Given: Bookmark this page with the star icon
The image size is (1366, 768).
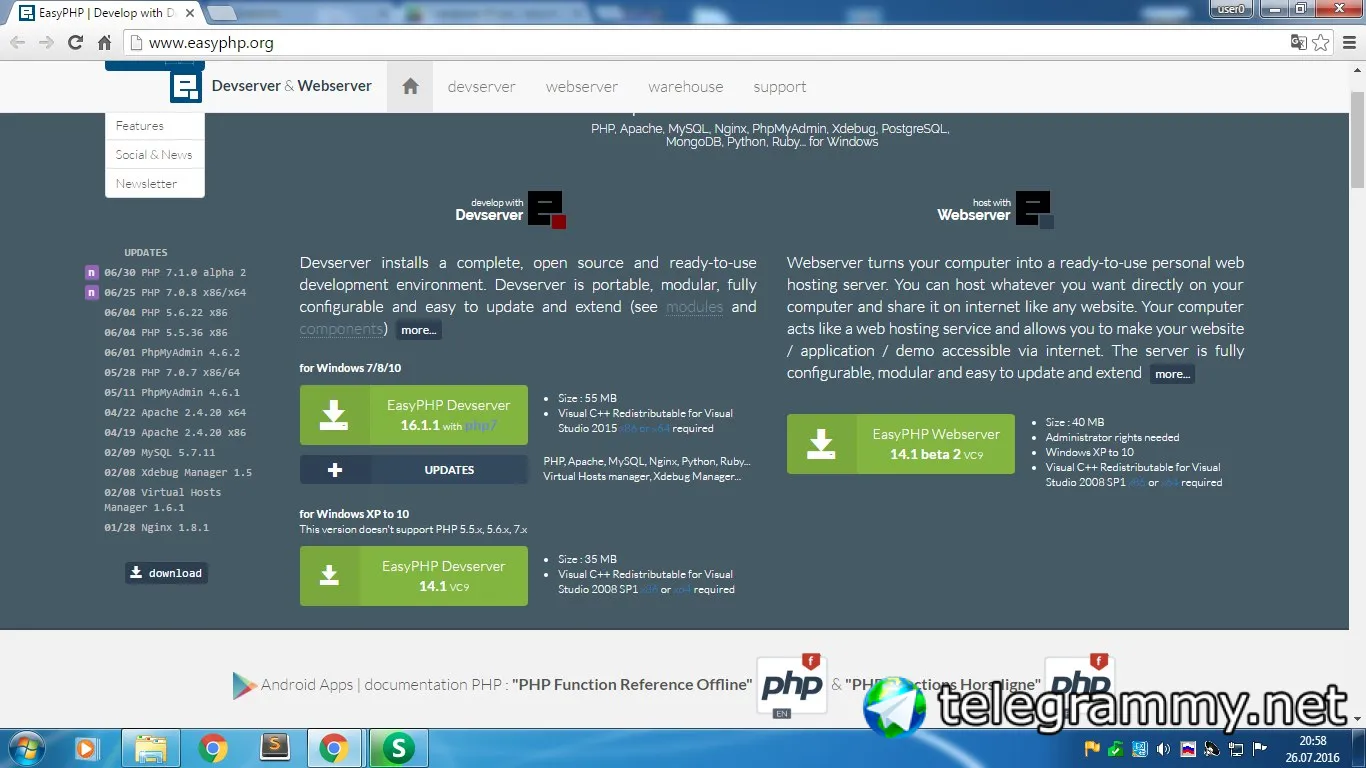Looking at the screenshot, I should 1321,43.
